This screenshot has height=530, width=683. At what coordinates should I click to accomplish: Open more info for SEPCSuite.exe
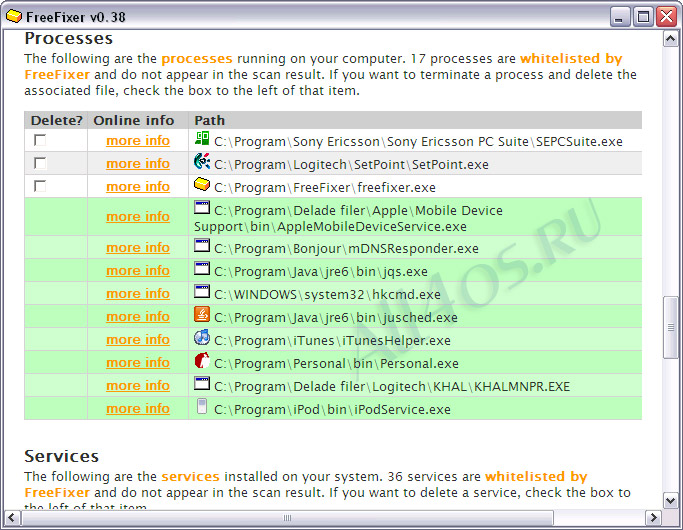(138, 141)
